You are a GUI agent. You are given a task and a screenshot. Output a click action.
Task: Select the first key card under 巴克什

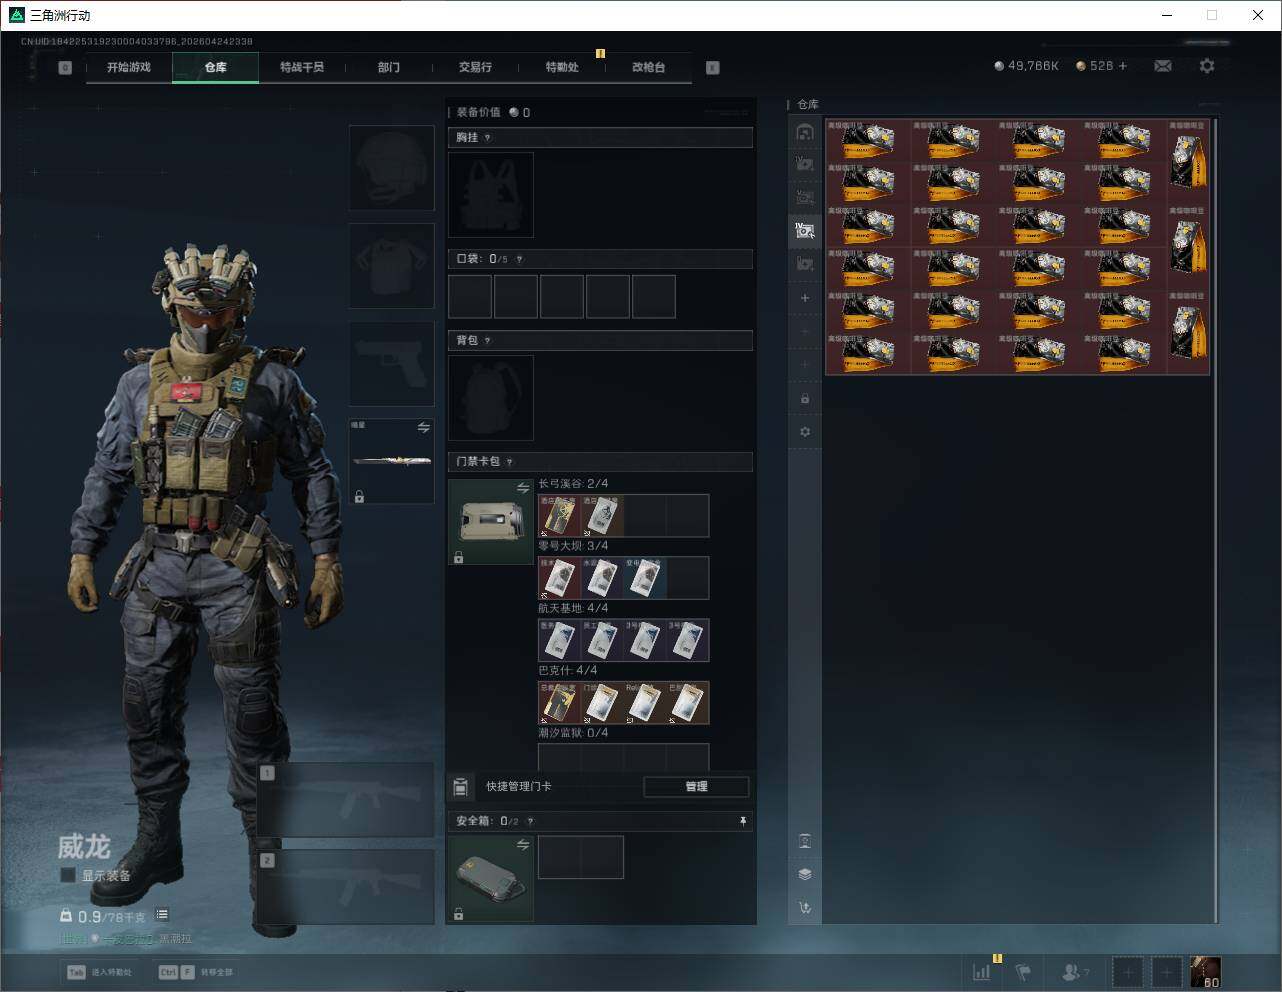[560, 703]
